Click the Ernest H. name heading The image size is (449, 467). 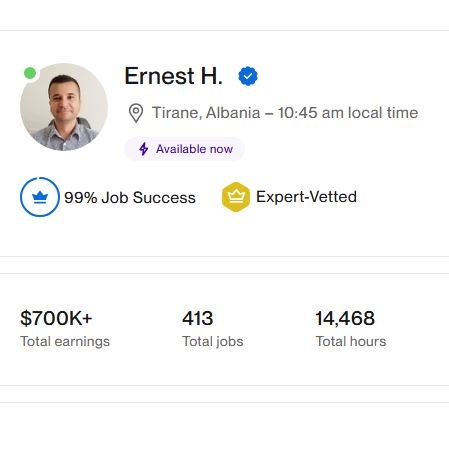click(173, 76)
